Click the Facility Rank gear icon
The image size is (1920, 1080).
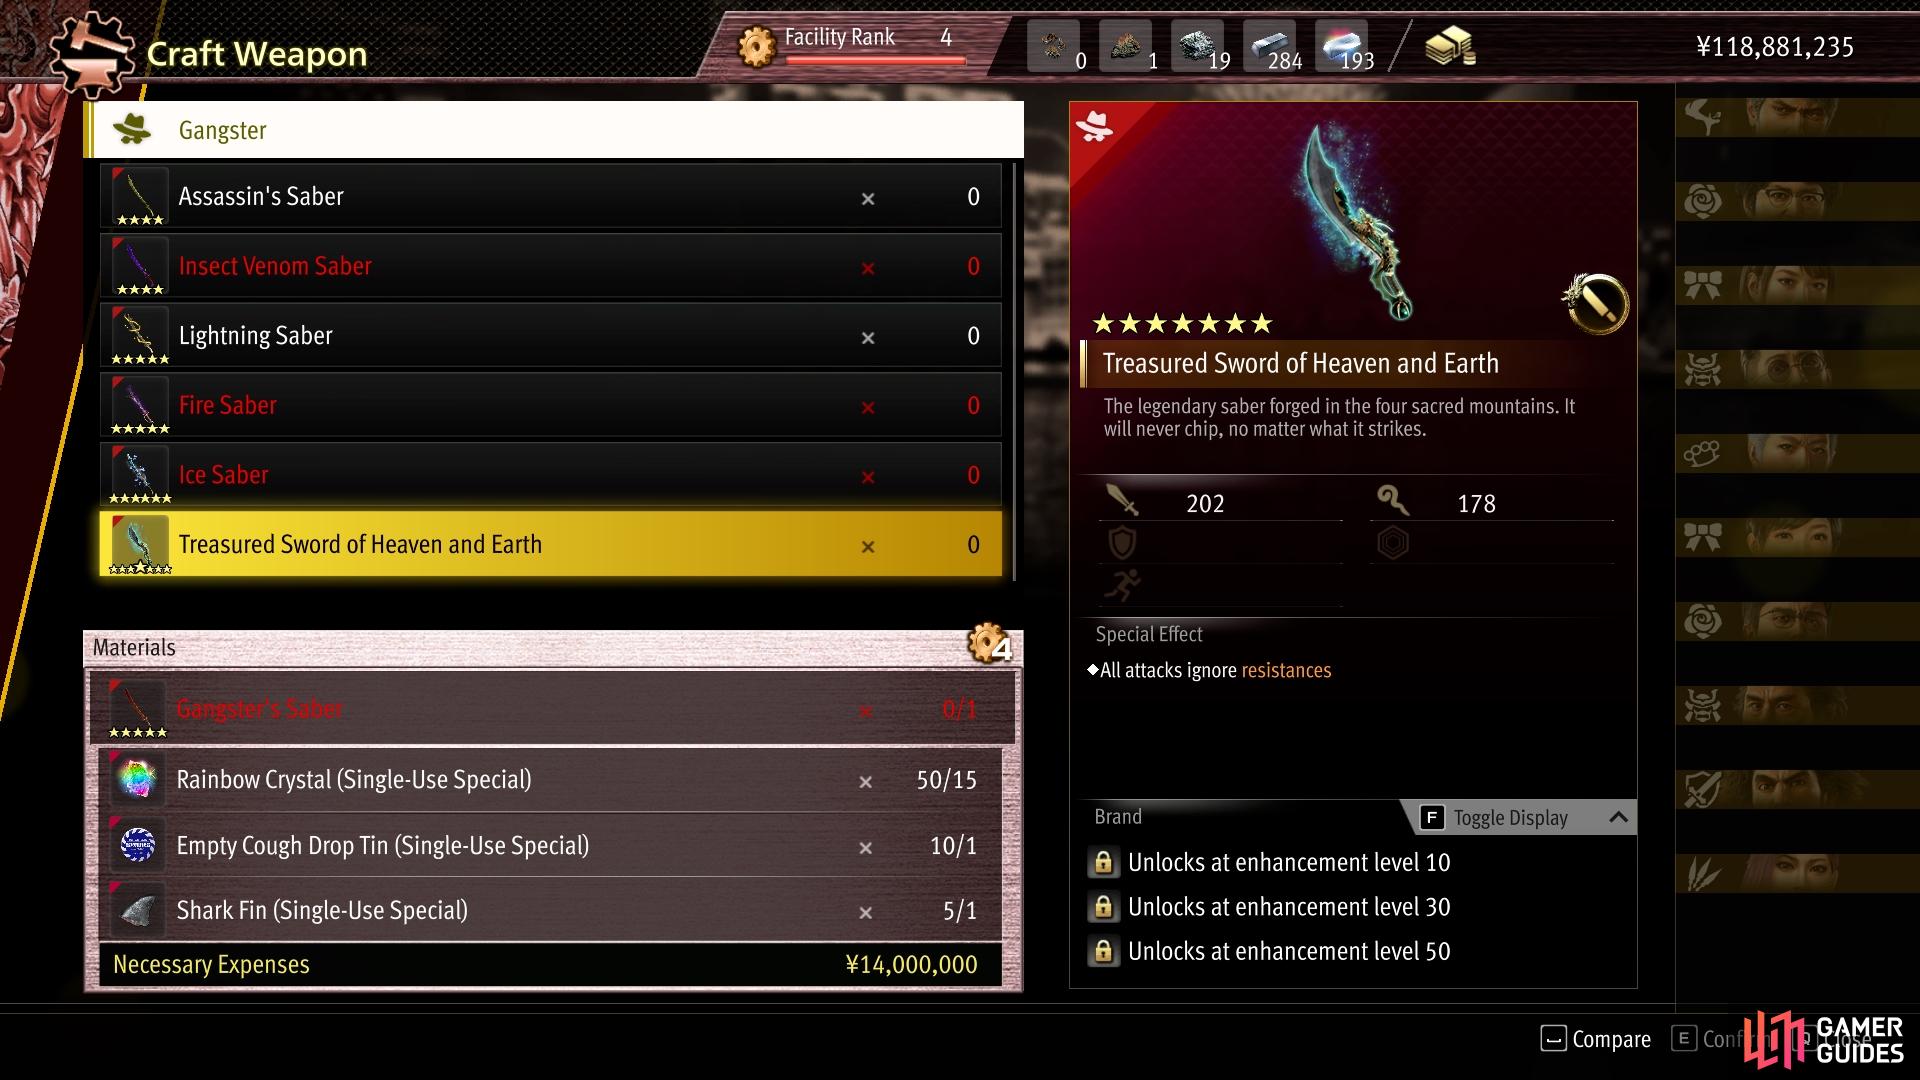pyautogui.click(x=757, y=46)
